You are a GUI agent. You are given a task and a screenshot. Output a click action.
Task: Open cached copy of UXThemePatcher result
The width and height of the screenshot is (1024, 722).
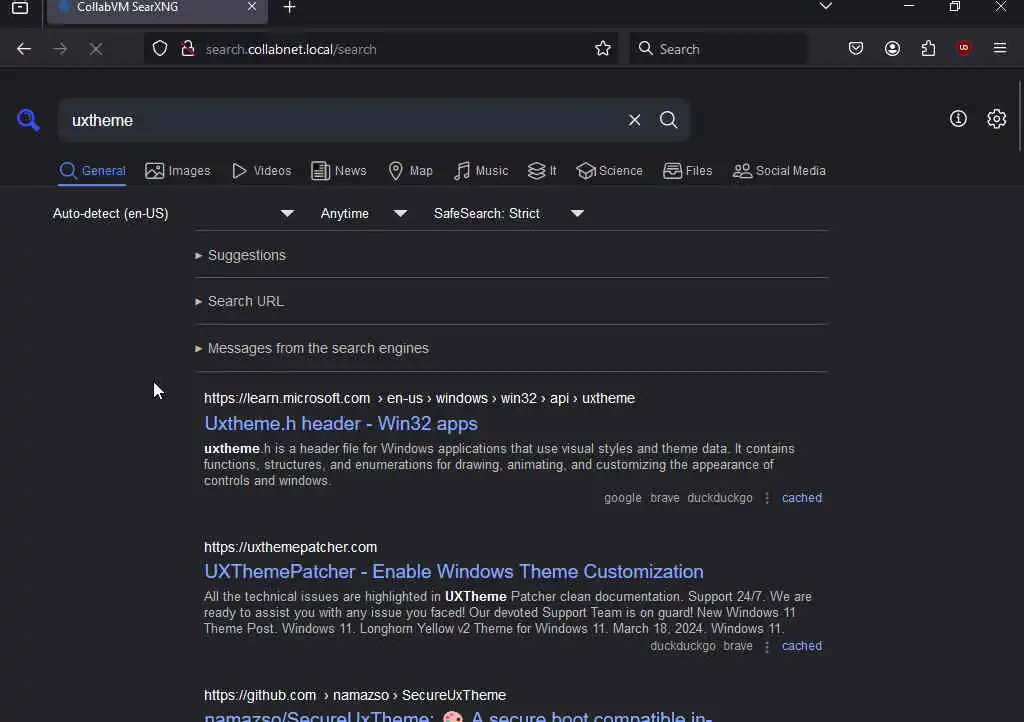coord(802,646)
